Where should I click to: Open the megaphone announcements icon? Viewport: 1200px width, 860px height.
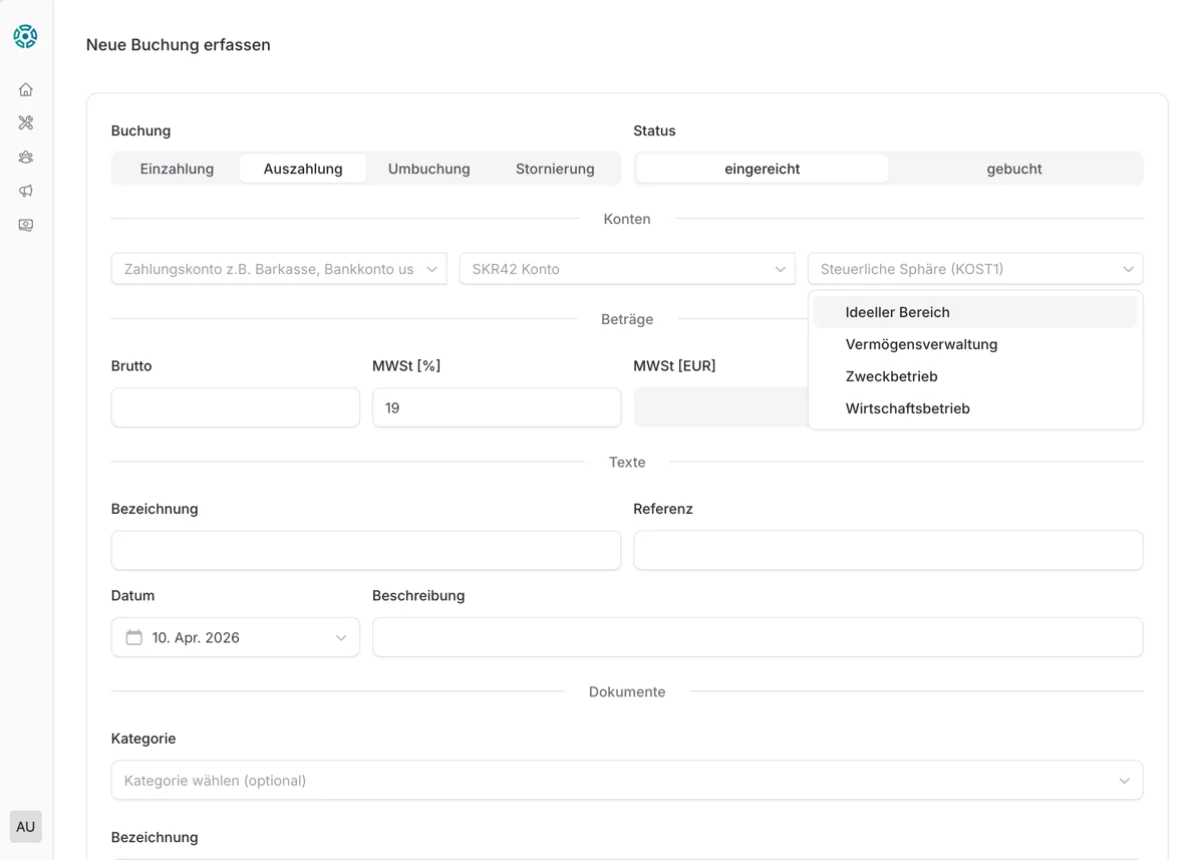[26, 191]
